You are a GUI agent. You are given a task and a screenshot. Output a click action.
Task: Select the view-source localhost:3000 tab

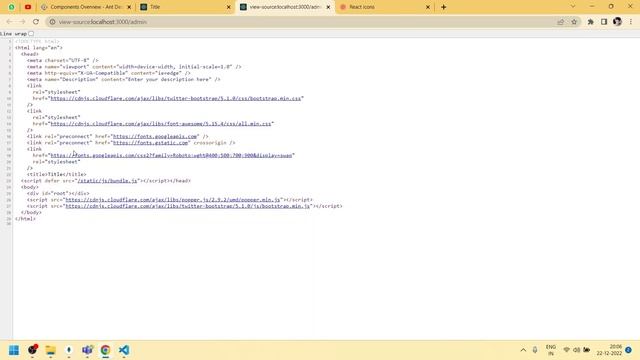pyautogui.click(x=285, y=7)
